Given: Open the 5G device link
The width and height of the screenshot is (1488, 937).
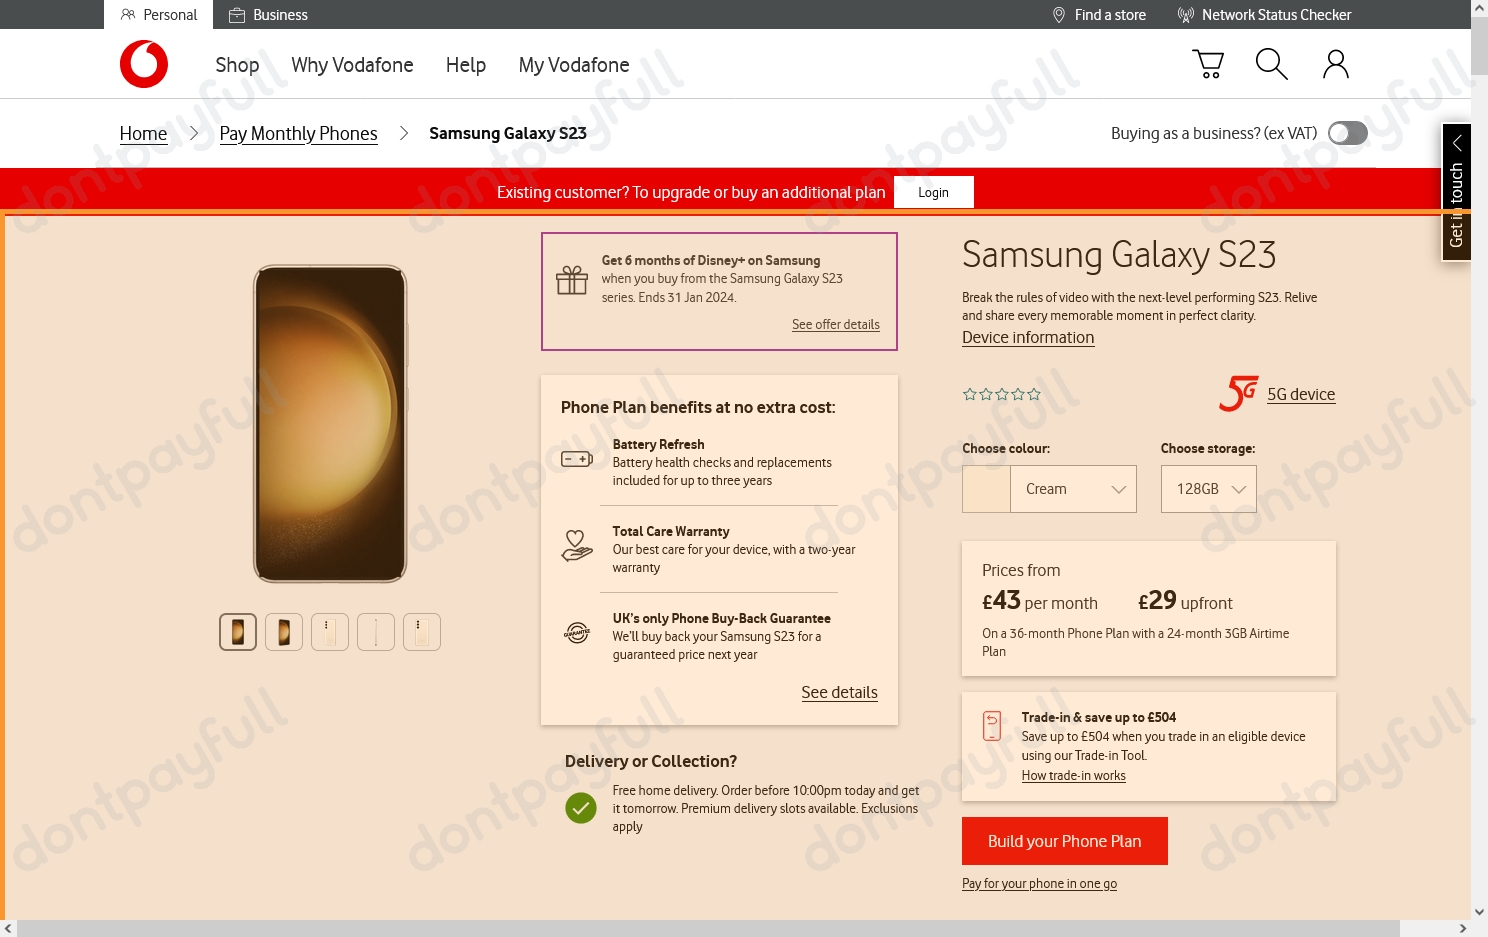Looking at the screenshot, I should (1301, 394).
